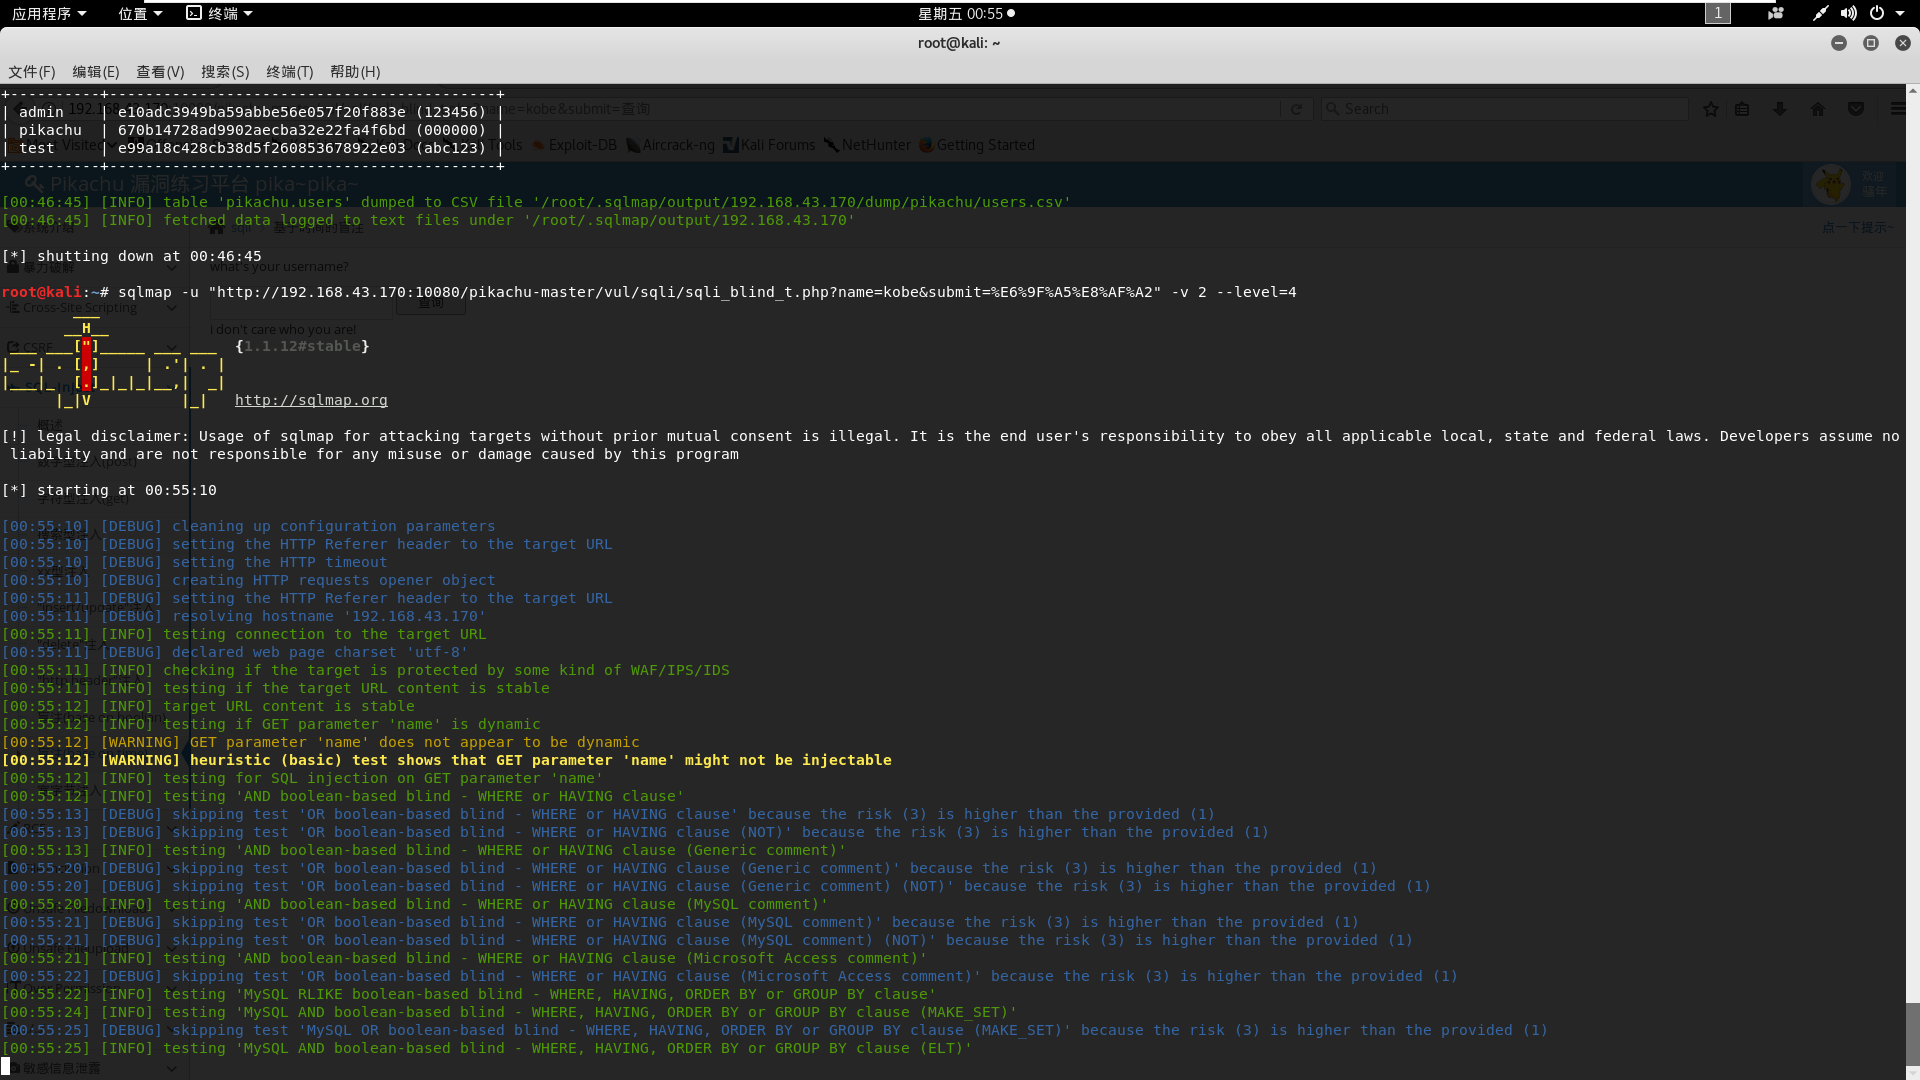This screenshot has height=1080, width=1920.
Task: Open the 帮助(H) menu
Action: coord(355,72)
